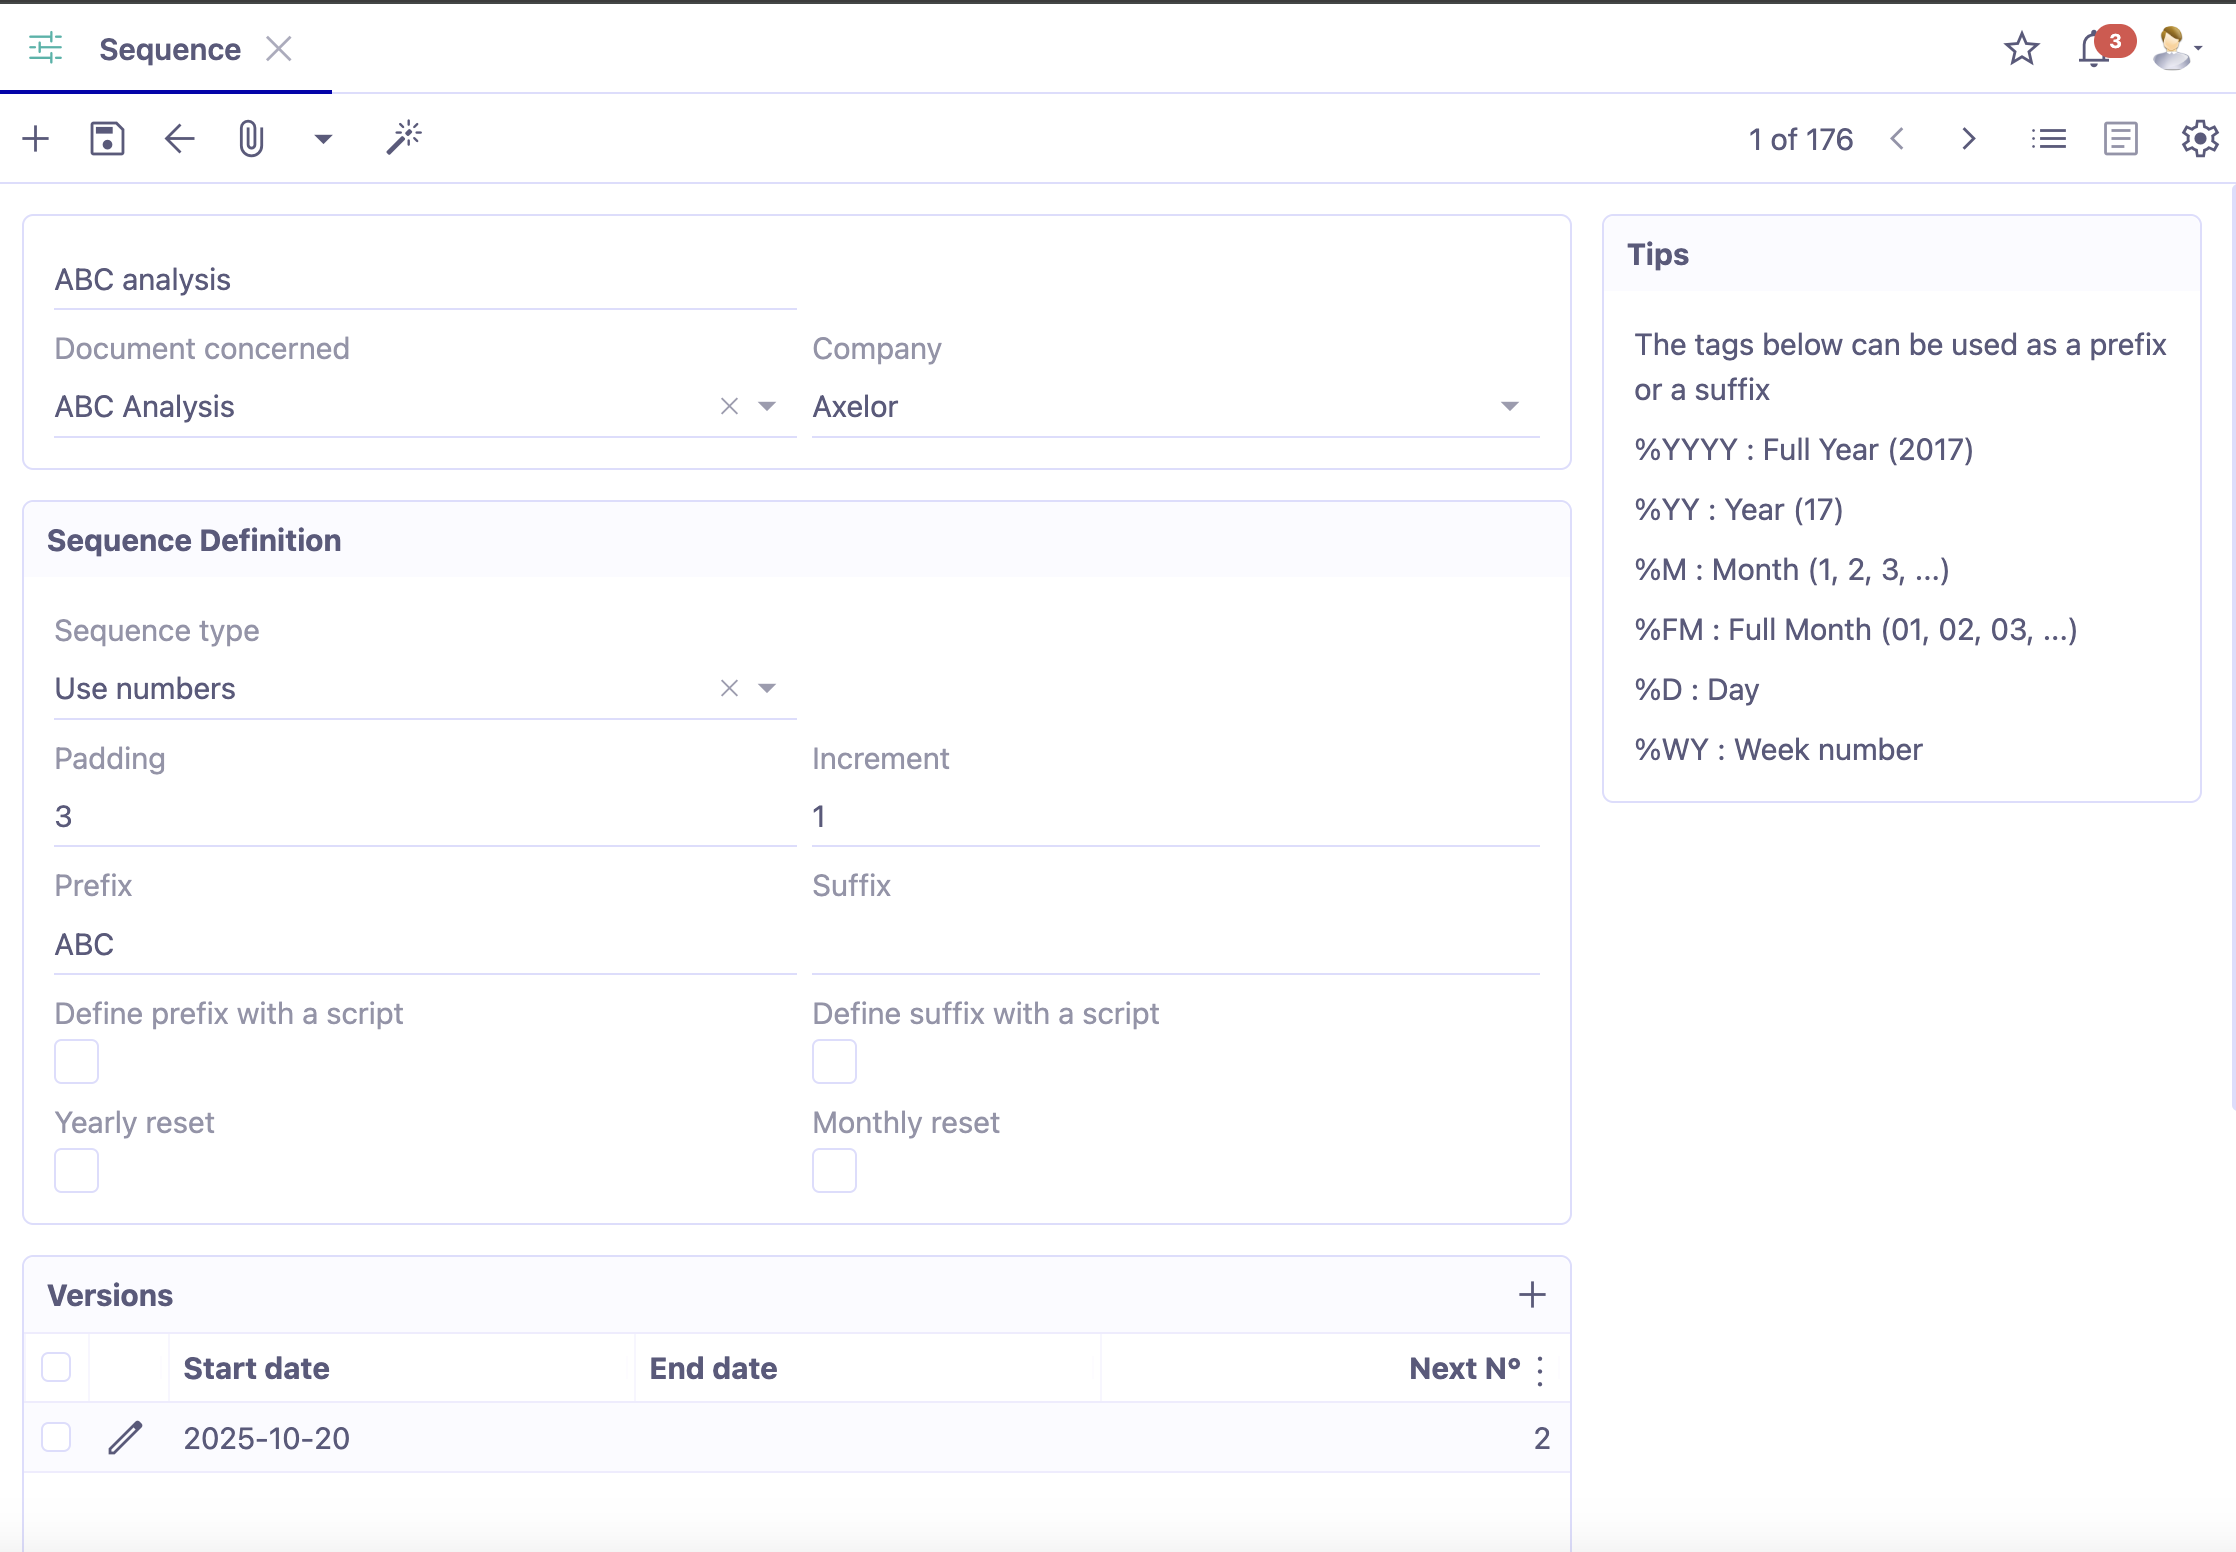Open the user avatar menu

2177,48
